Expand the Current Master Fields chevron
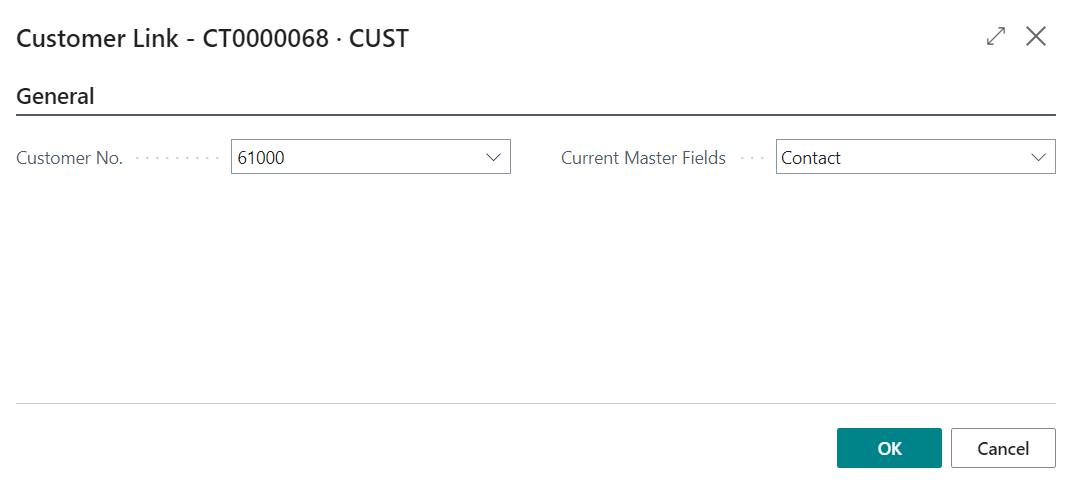The height and width of the screenshot is (487, 1076). pyautogui.click(x=1038, y=157)
